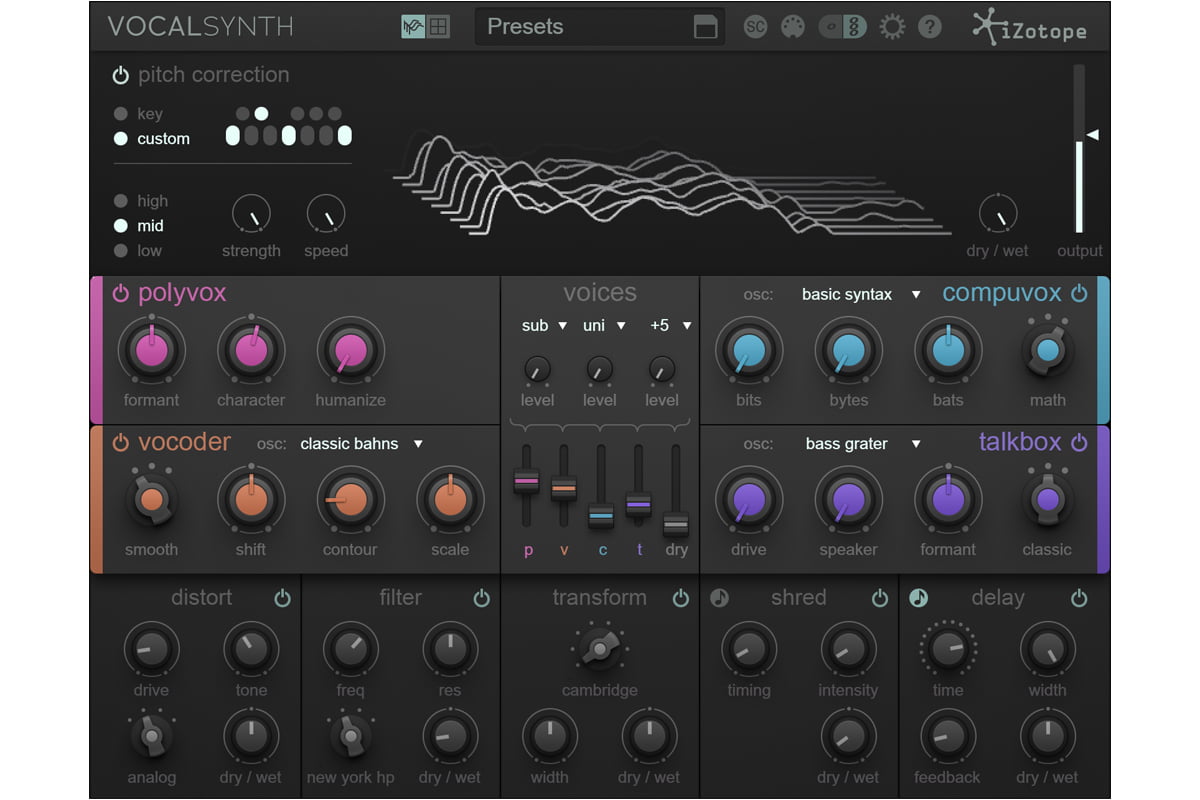Click the talkbox t mixer fader
Image resolution: width=1200 pixels, height=800 pixels.
click(x=638, y=503)
